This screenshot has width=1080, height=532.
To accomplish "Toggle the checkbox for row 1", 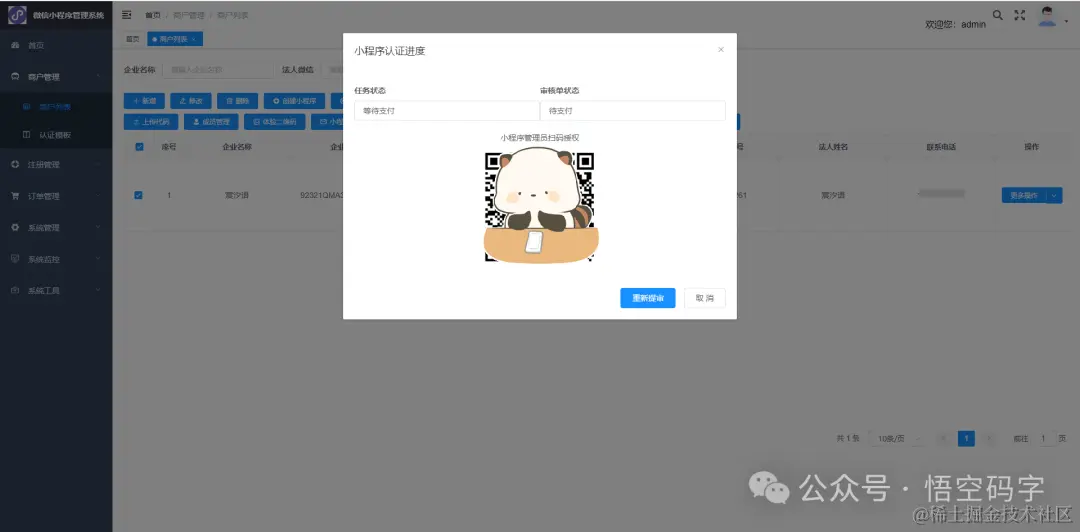I will pyautogui.click(x=138, y=195).
